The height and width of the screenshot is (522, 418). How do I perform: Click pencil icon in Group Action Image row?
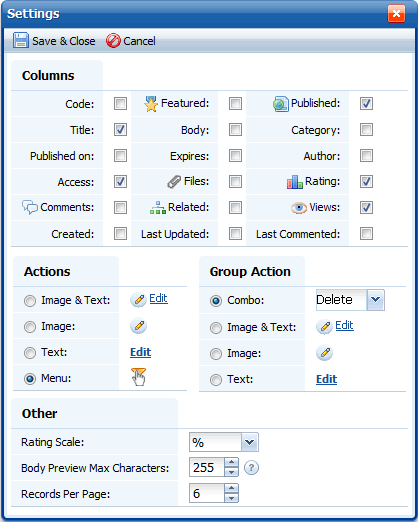pyautogui.click(x=324, y=353)
